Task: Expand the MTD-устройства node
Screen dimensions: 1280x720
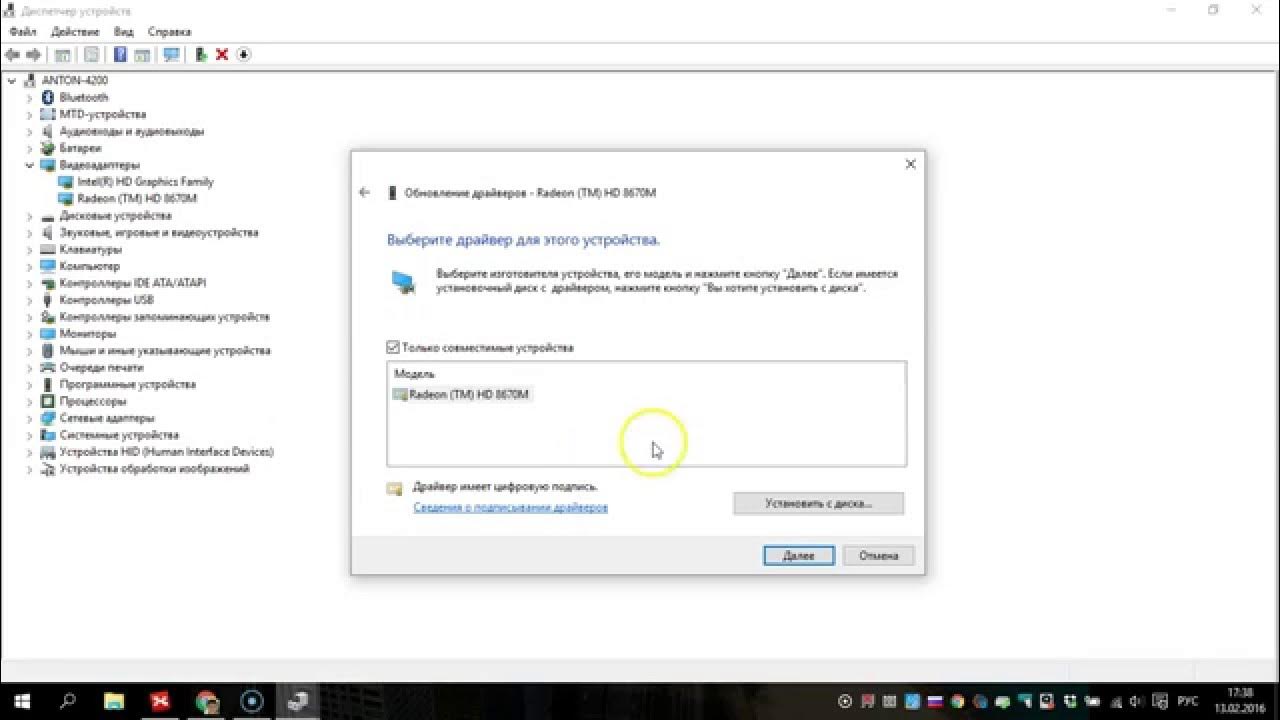Action: [x=30, y=115]
